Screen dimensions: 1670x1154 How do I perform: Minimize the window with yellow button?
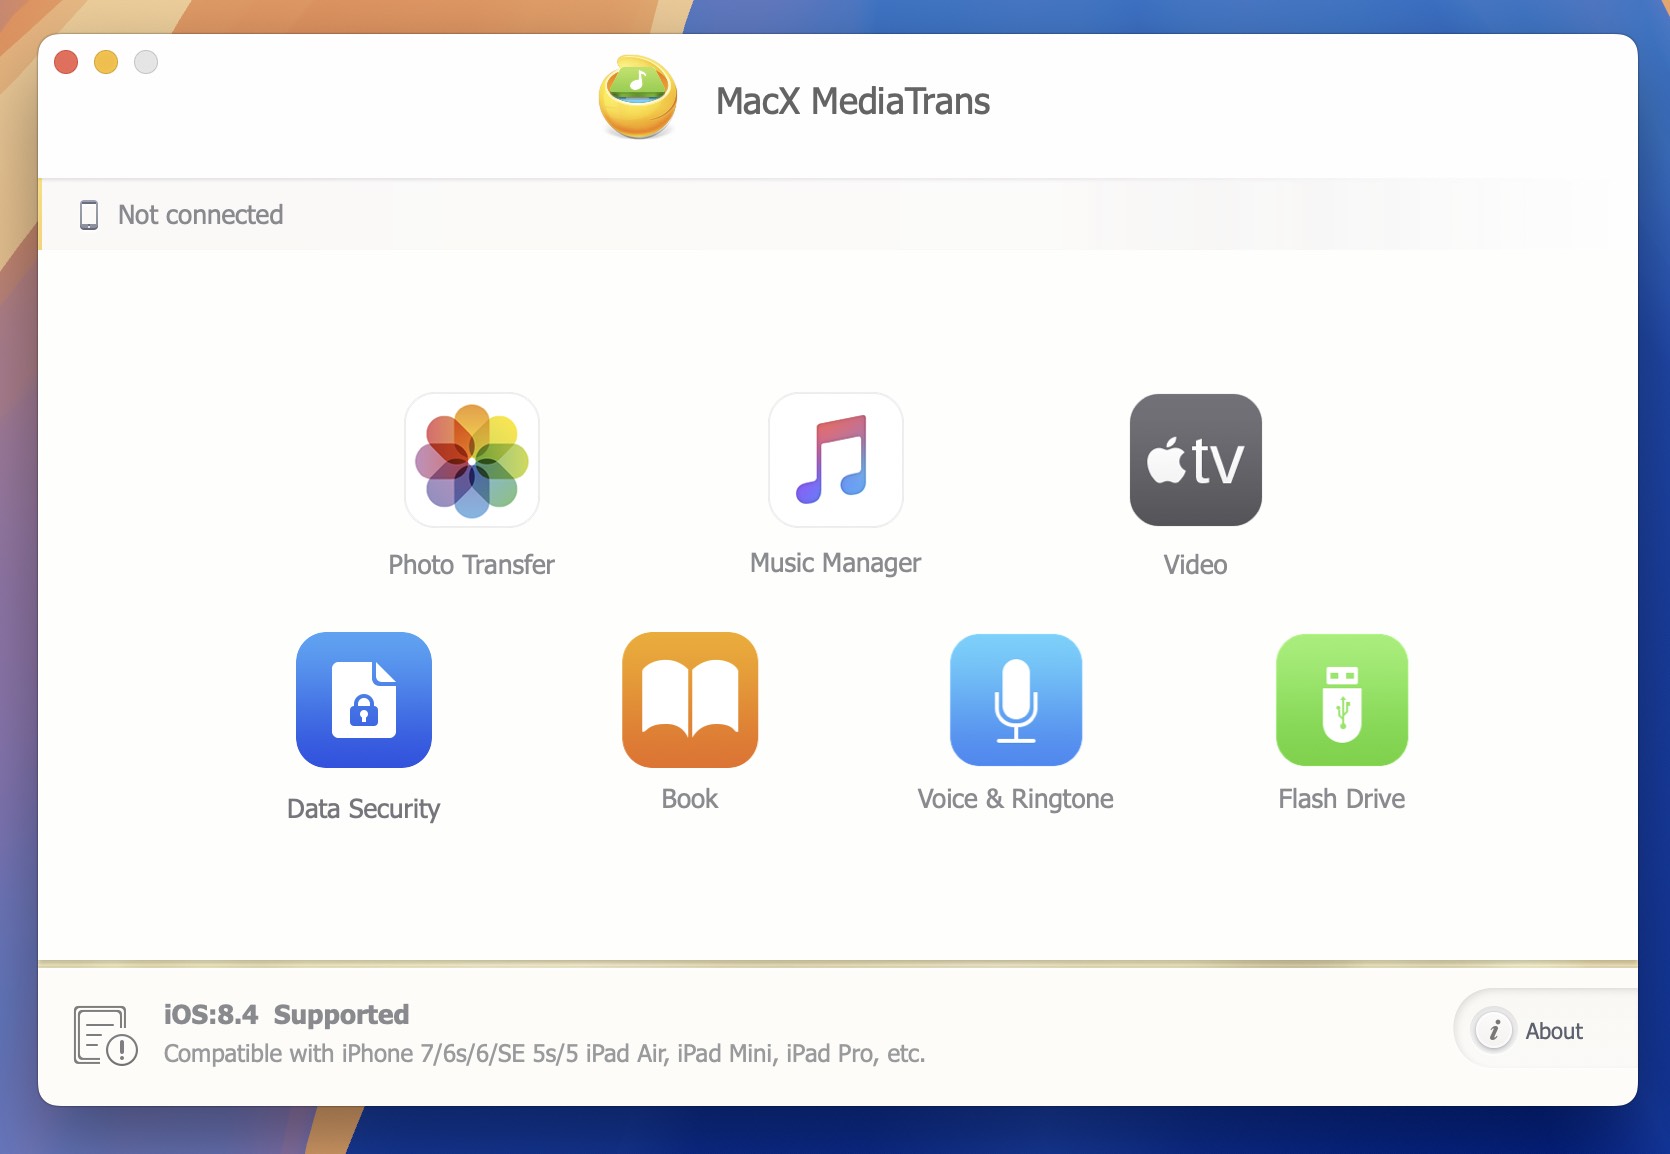(x=106, y=62)
